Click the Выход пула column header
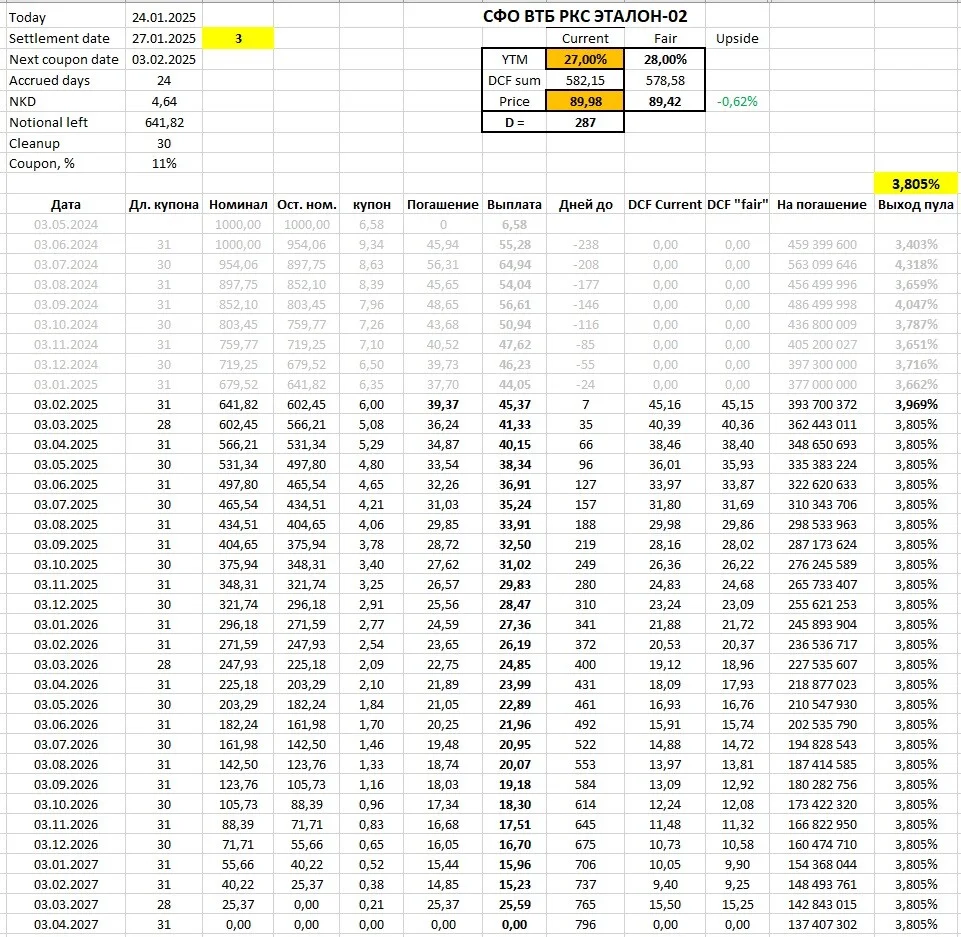This screenshot has width=961, height=937. tap(916, 205)
